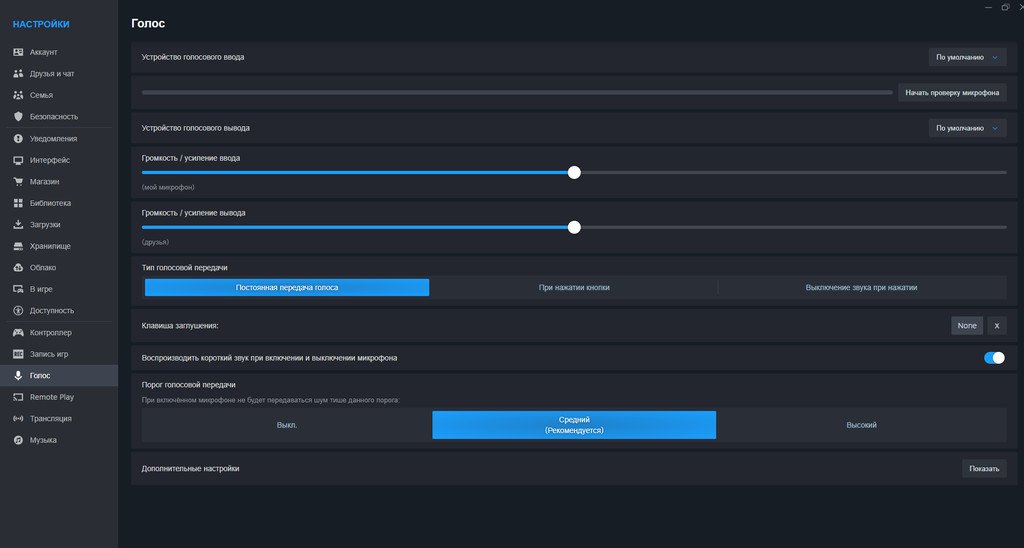This screenshot has width=1024, height=548.
Task: Open the Аккаунт settings section
Action: coord(59,52)
